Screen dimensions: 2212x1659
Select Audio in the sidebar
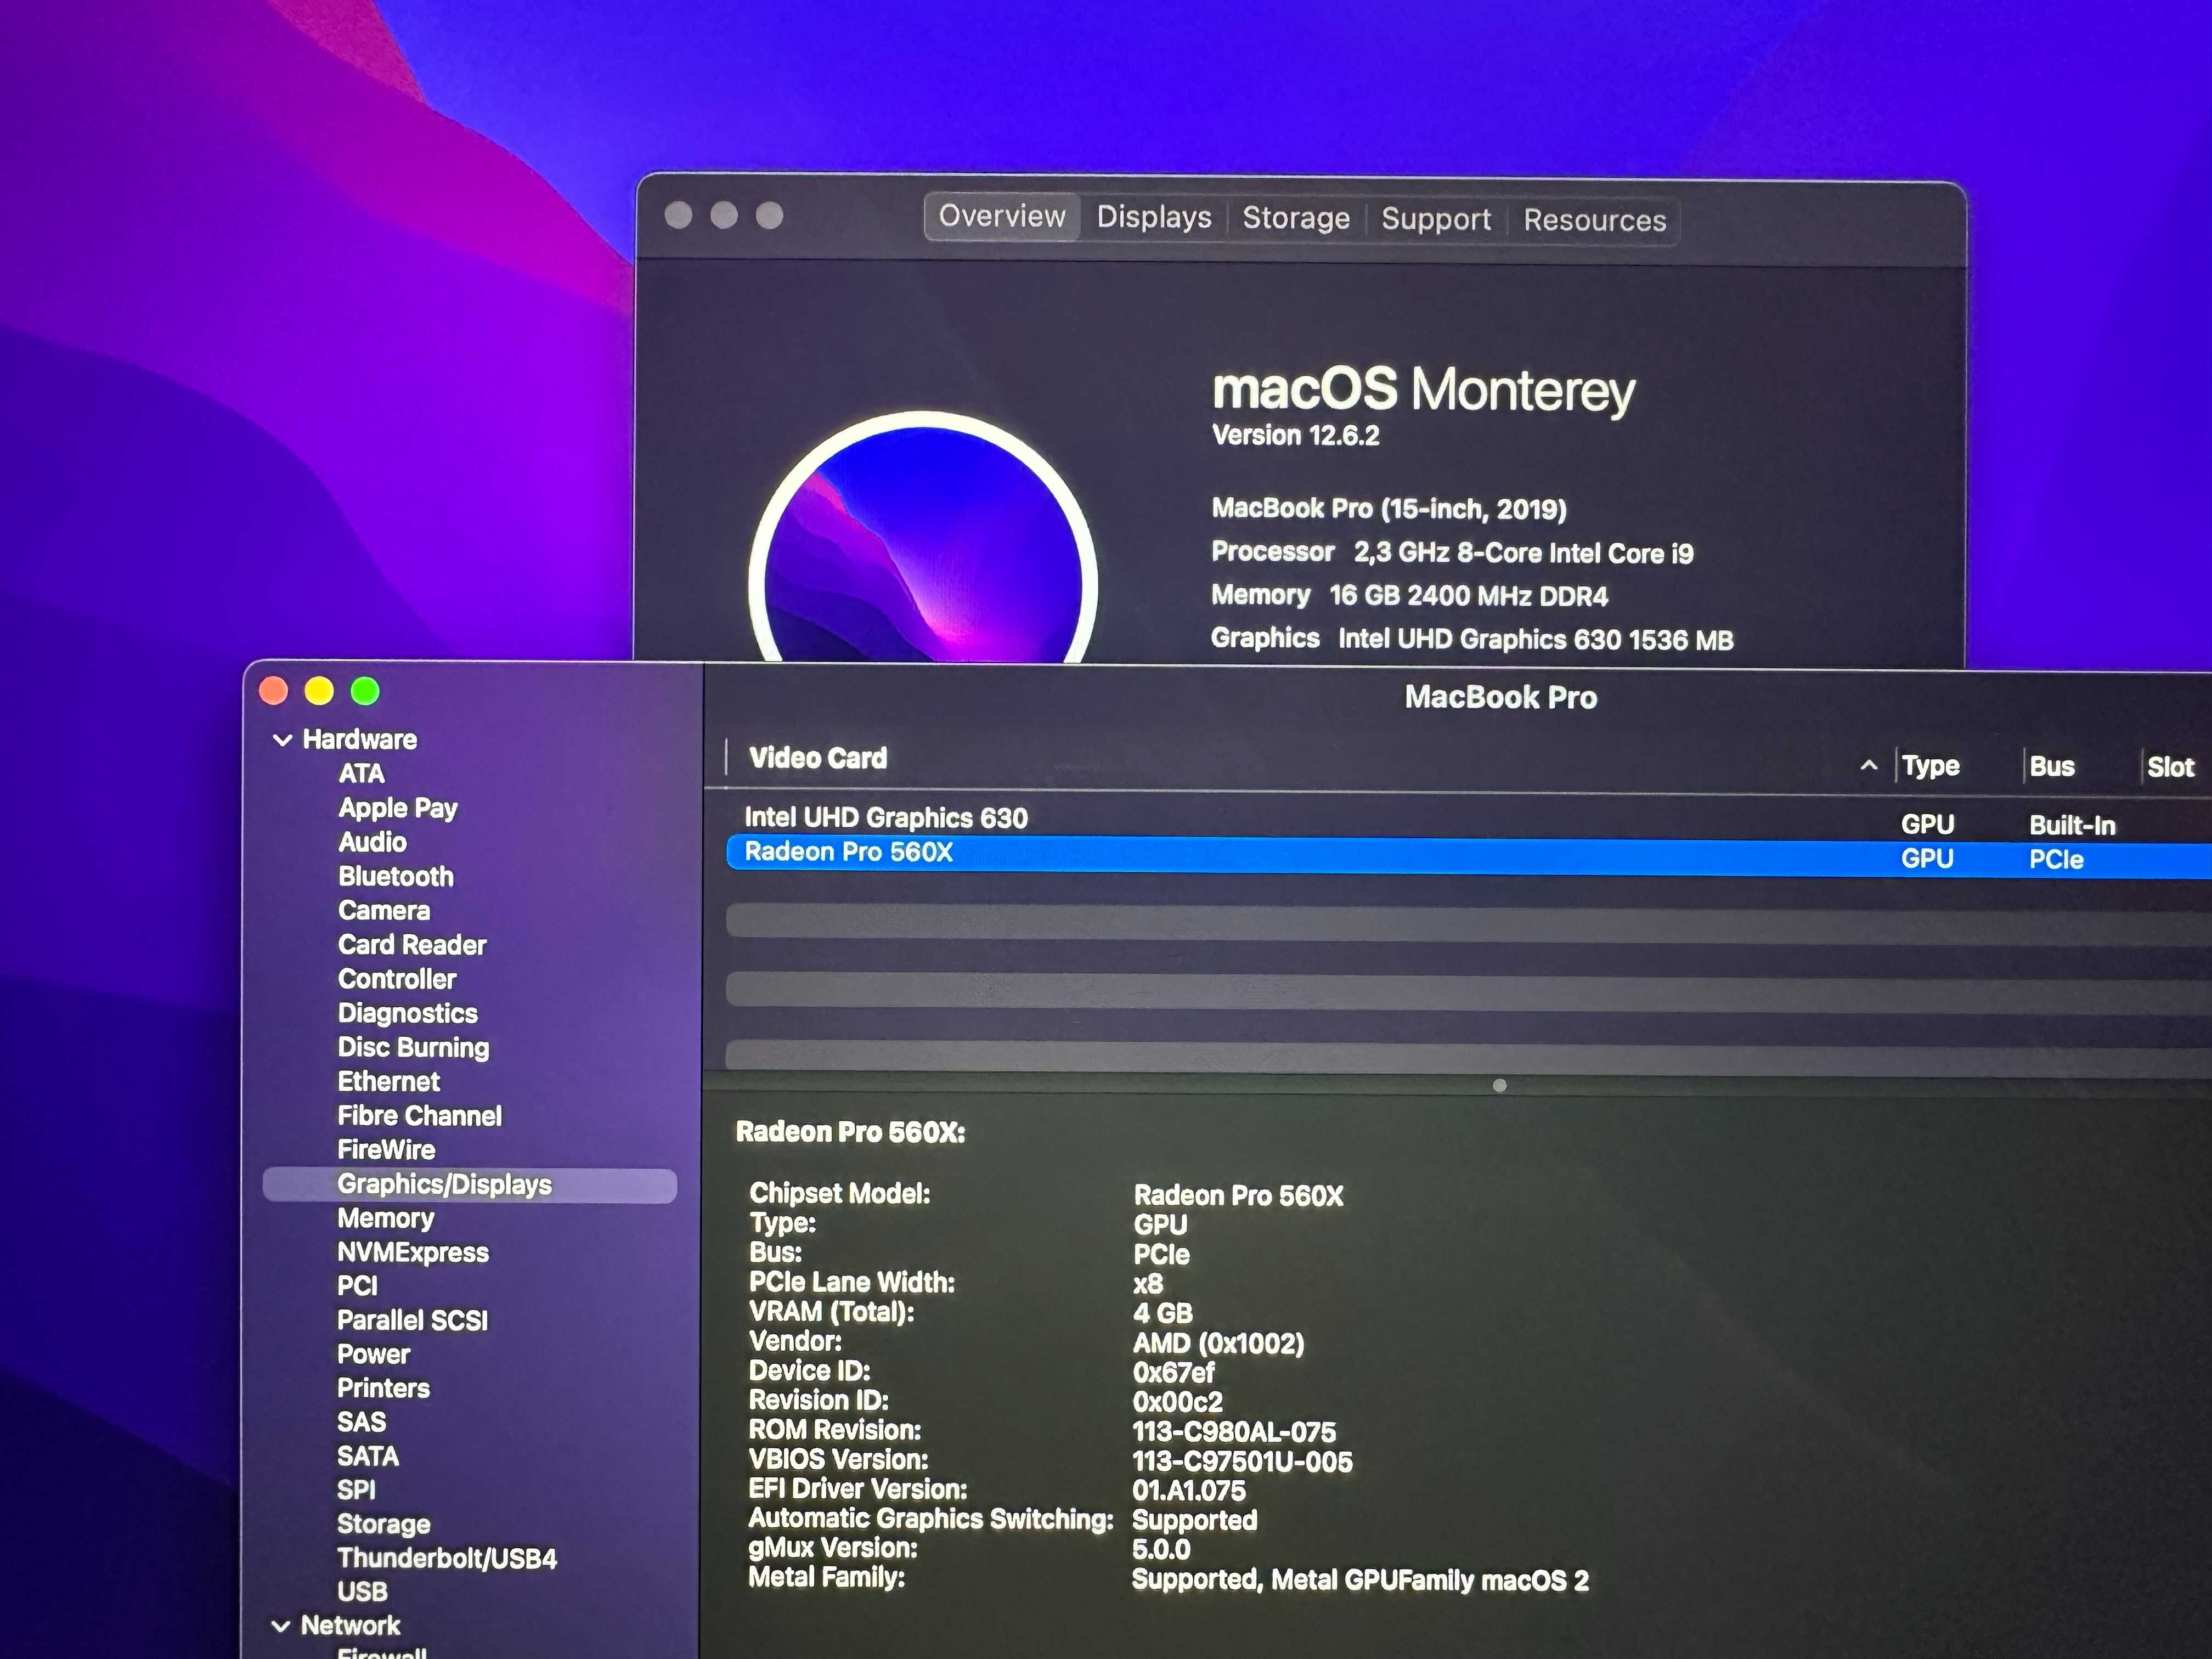click(x=372, y=842)
